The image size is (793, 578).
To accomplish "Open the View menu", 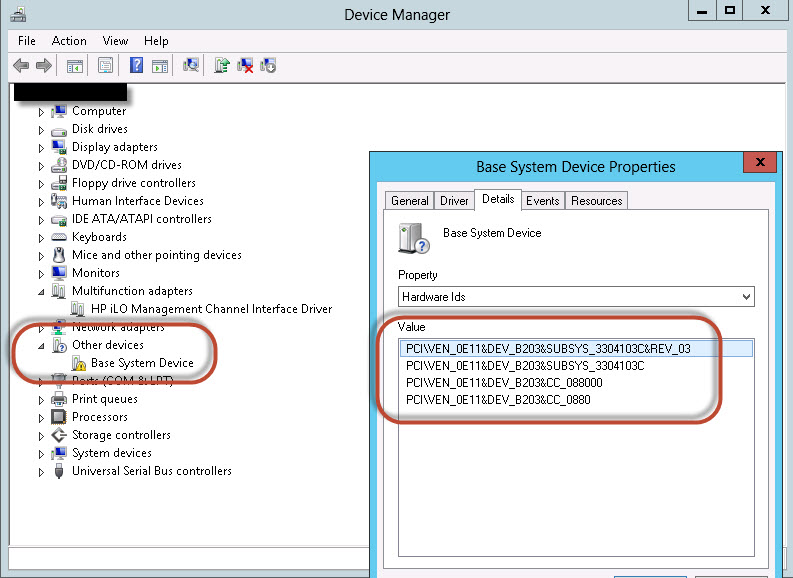I will tap(115, 41).
